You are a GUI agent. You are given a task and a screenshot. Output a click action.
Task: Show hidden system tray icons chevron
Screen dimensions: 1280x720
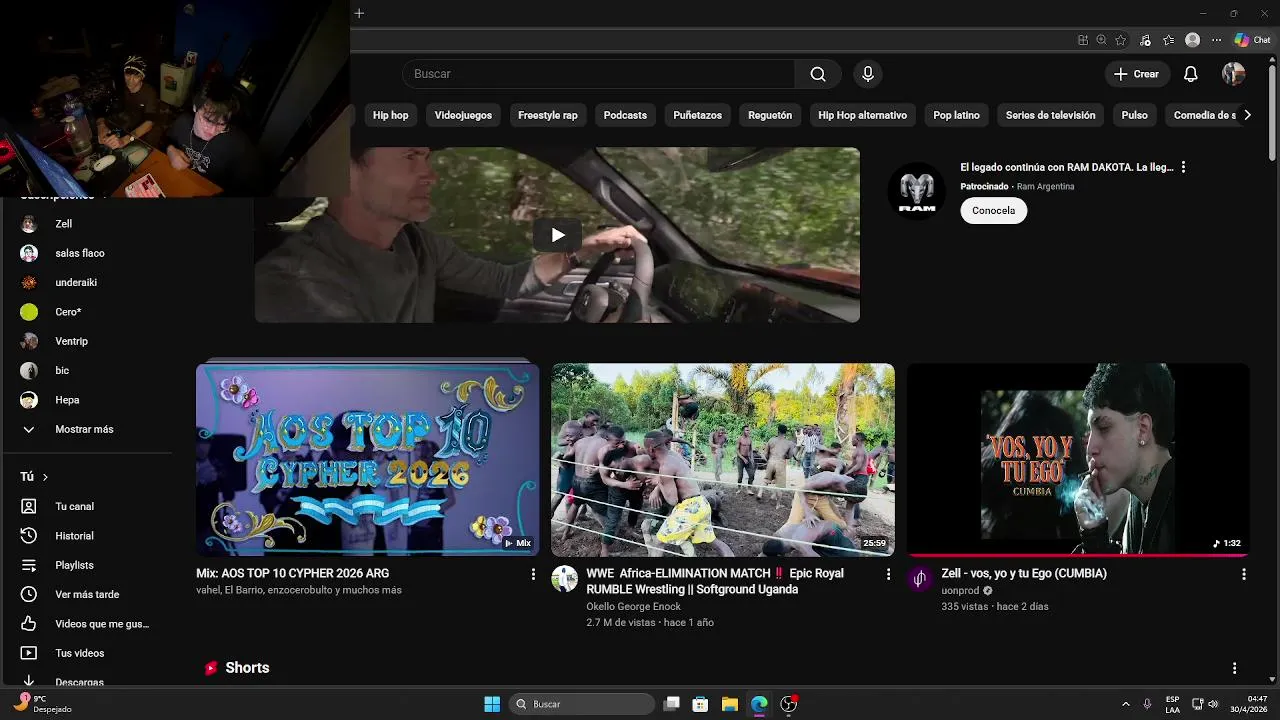click(1126, 704)
